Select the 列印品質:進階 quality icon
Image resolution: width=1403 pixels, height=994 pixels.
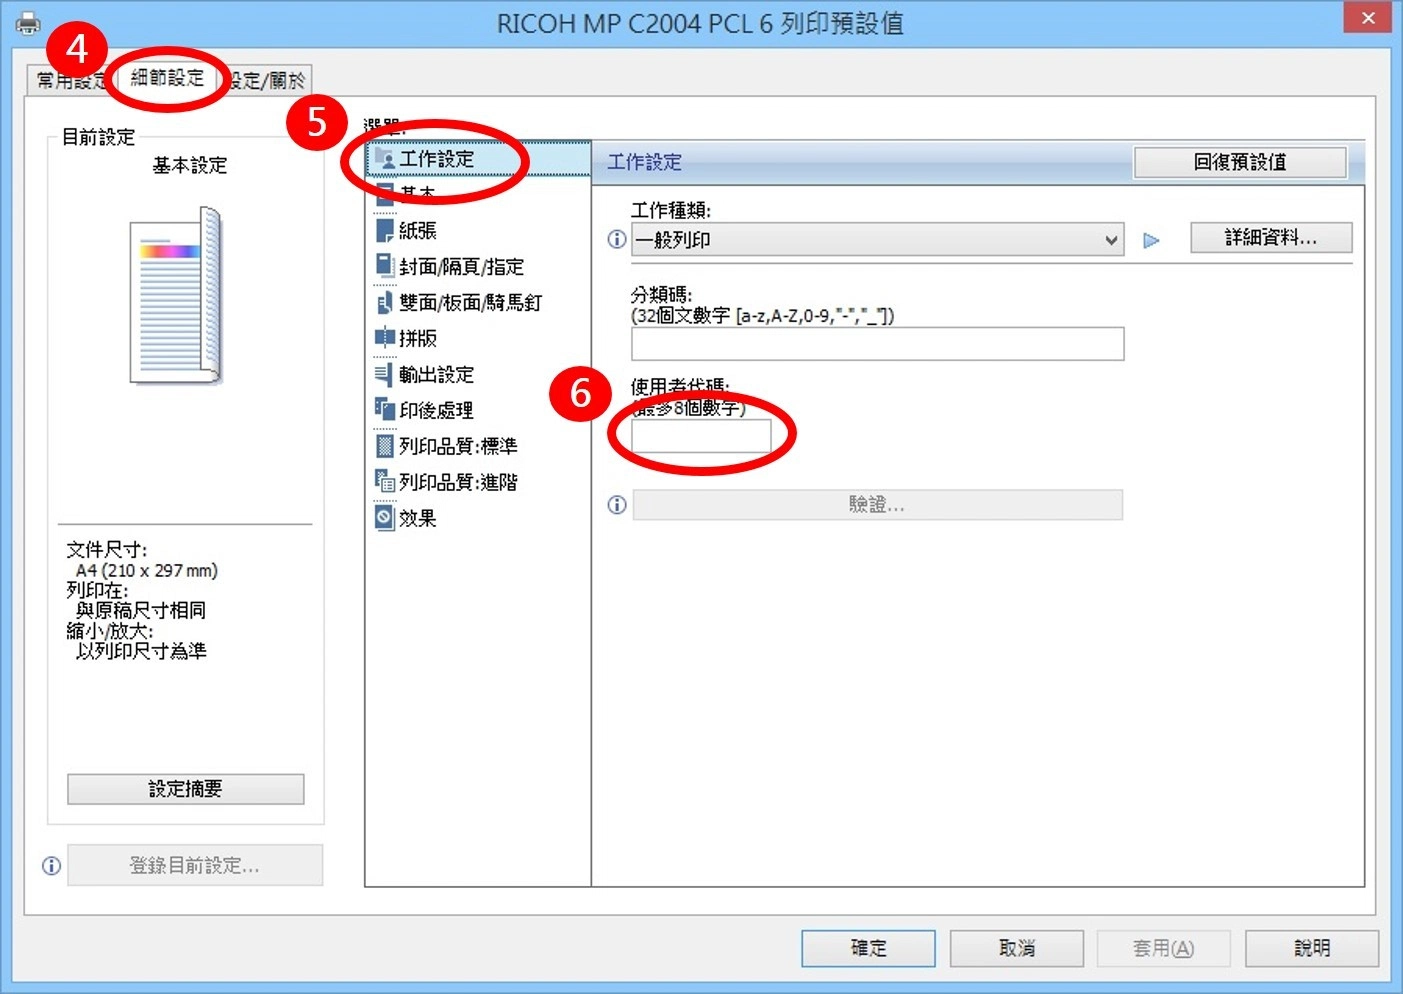coord(385,482)
